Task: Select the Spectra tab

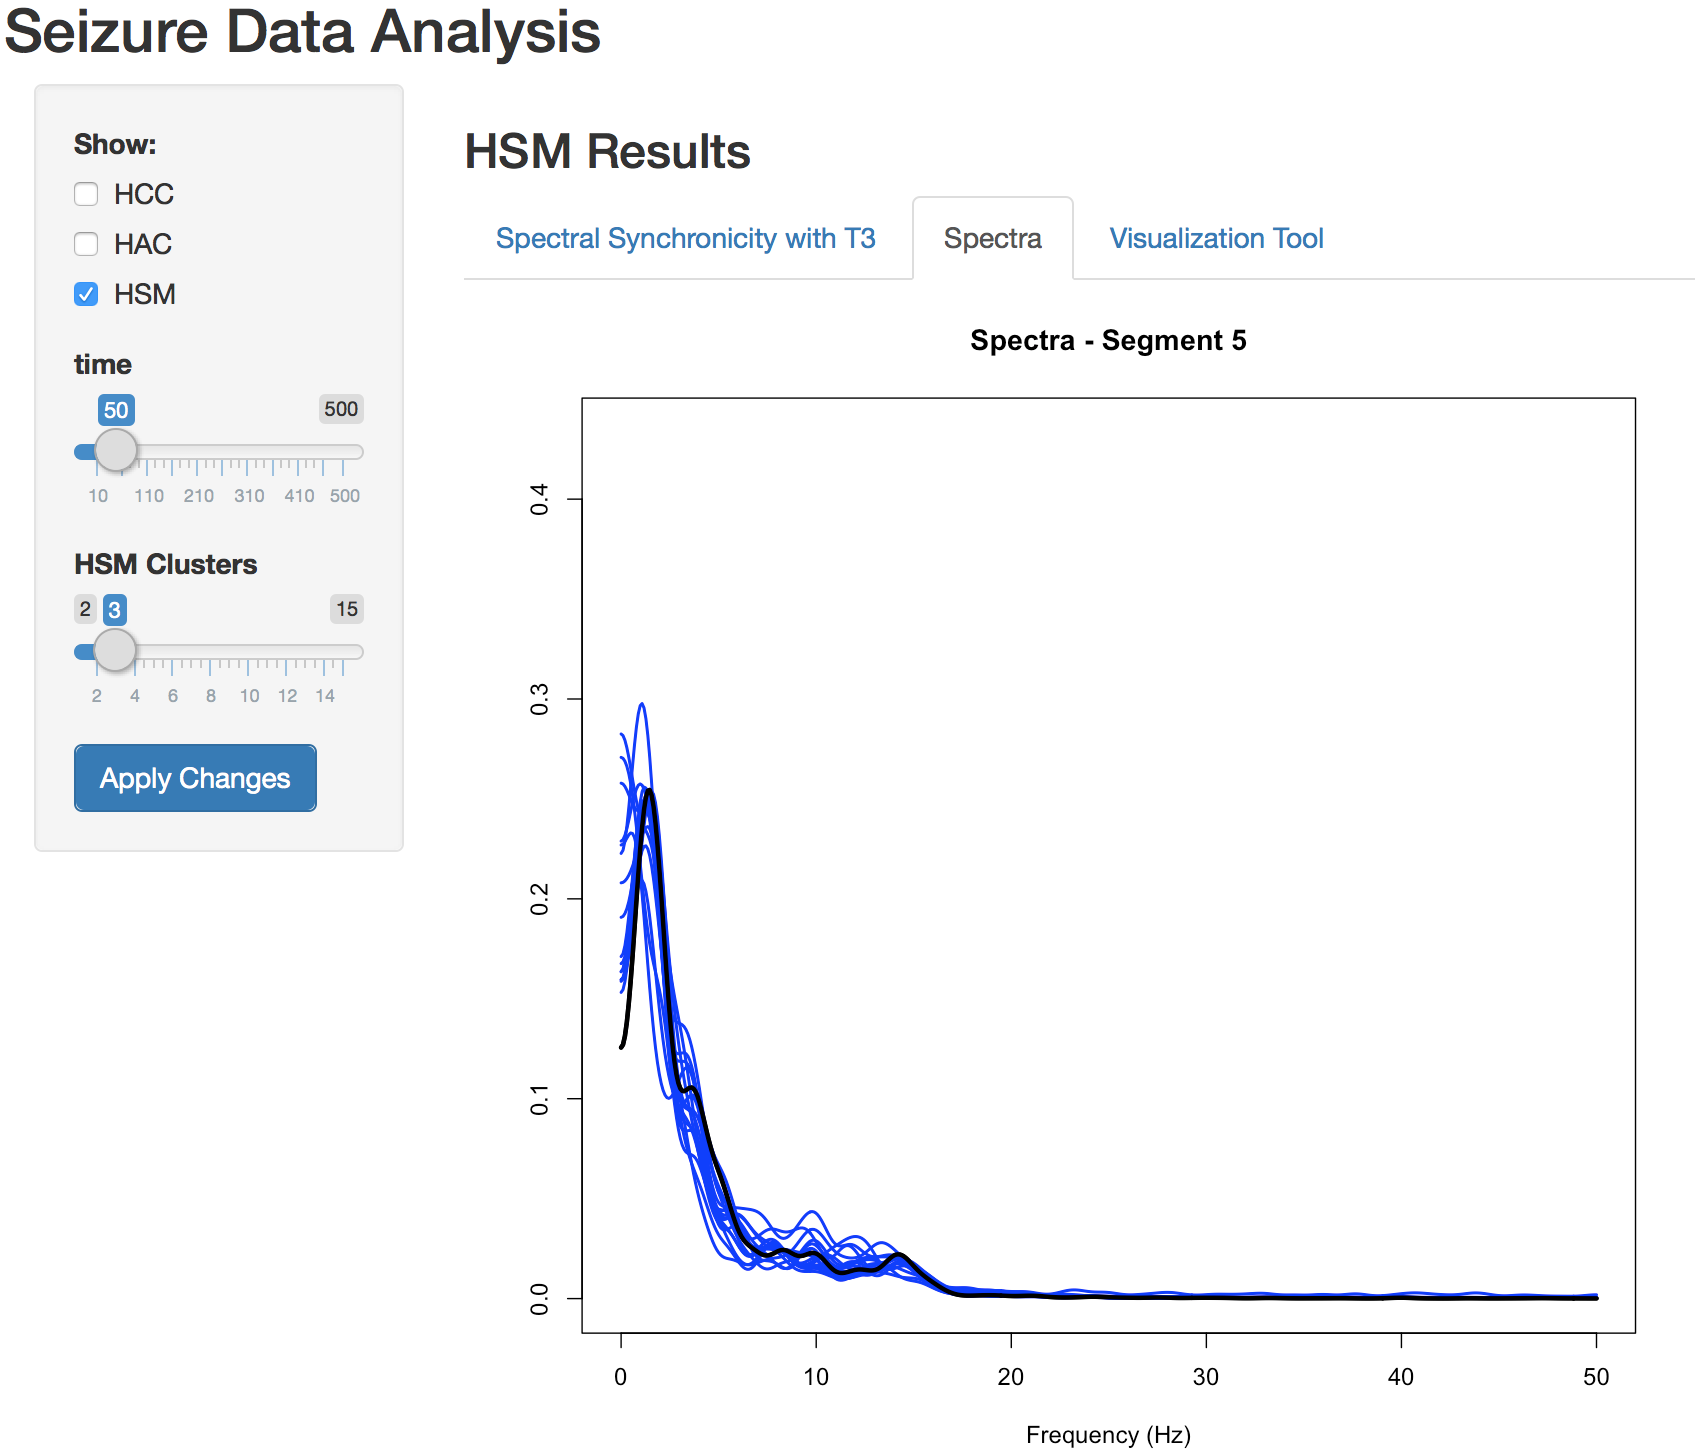Action: click(992, 239)
